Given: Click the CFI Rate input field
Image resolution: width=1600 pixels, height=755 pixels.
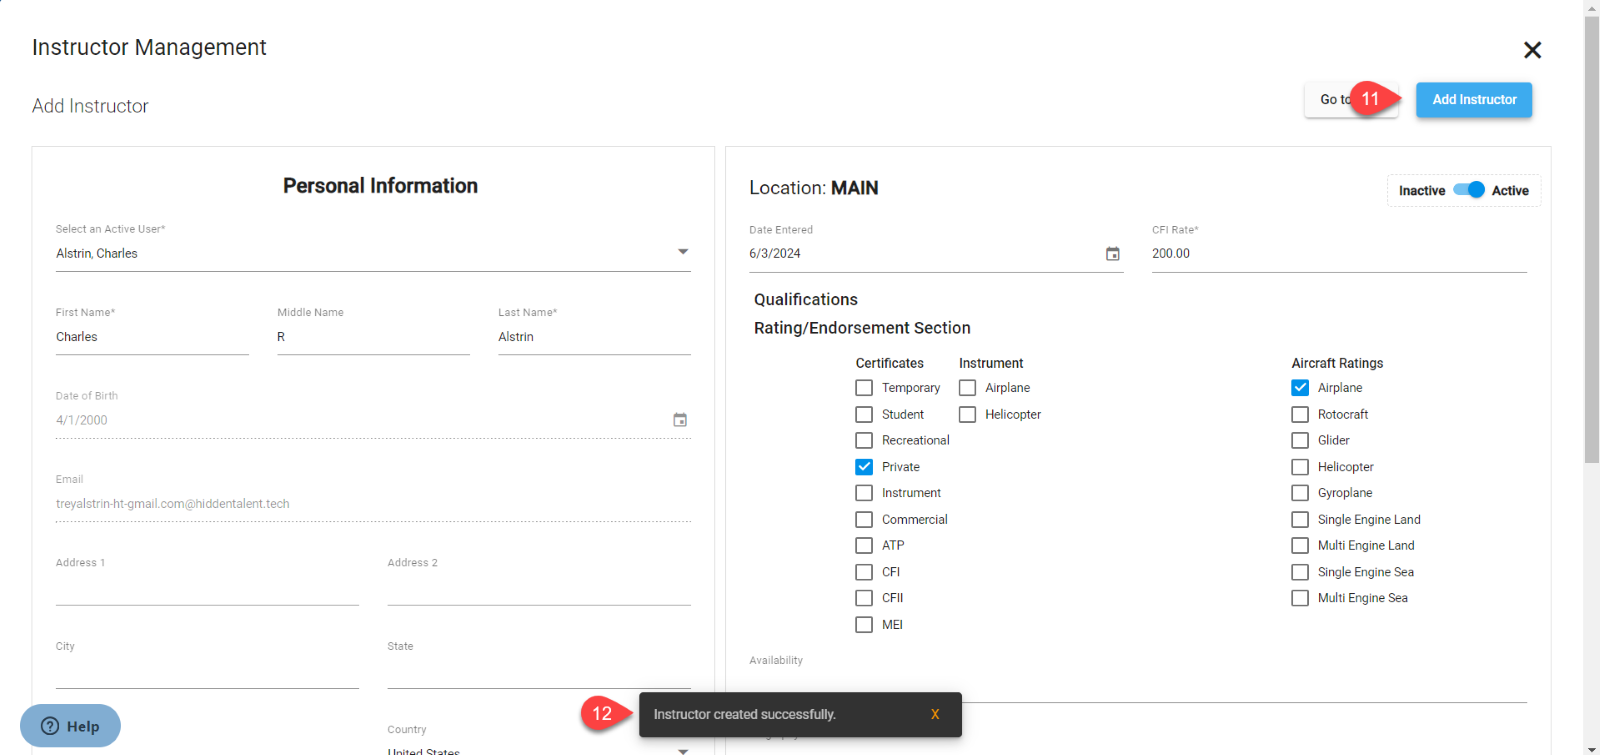Looking at the screenshot, I should (1338, 254).
